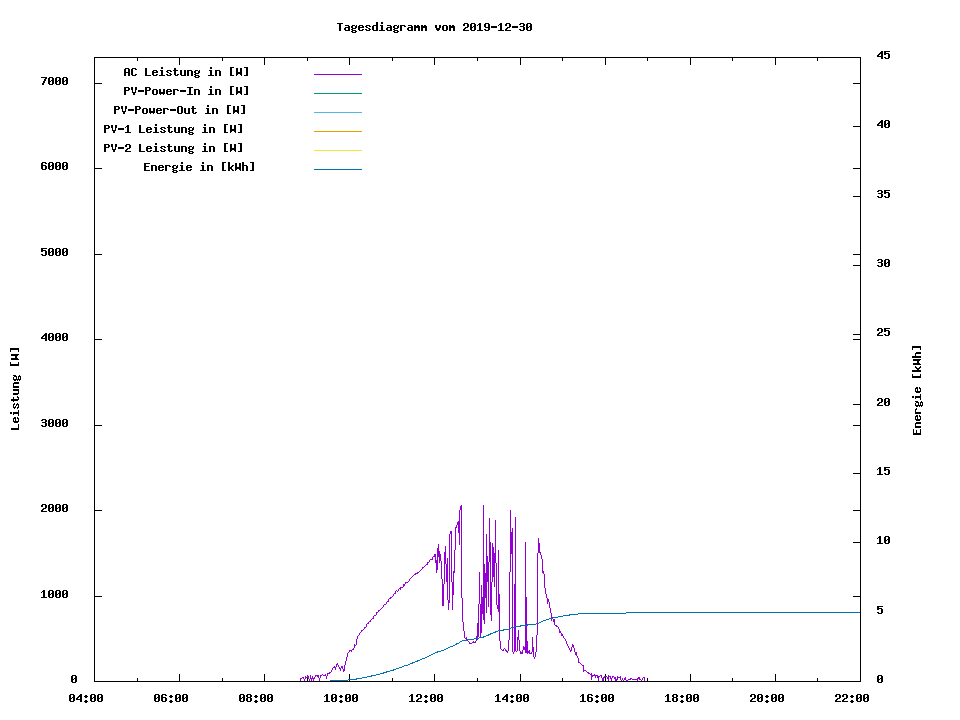Select the "PV-1 Leistung in [W]" legend label

(x=173, y=129)
